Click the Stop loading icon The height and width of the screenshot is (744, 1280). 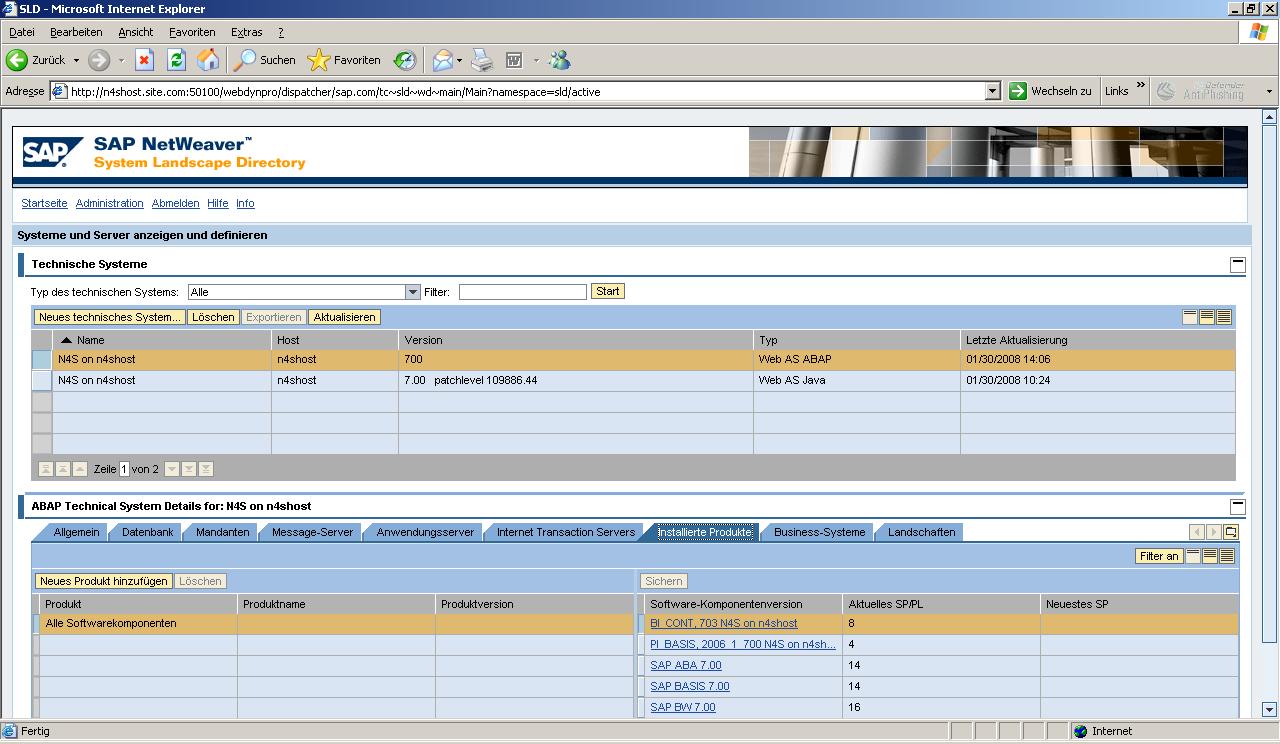pyautogui.click(x=144, y=60)
